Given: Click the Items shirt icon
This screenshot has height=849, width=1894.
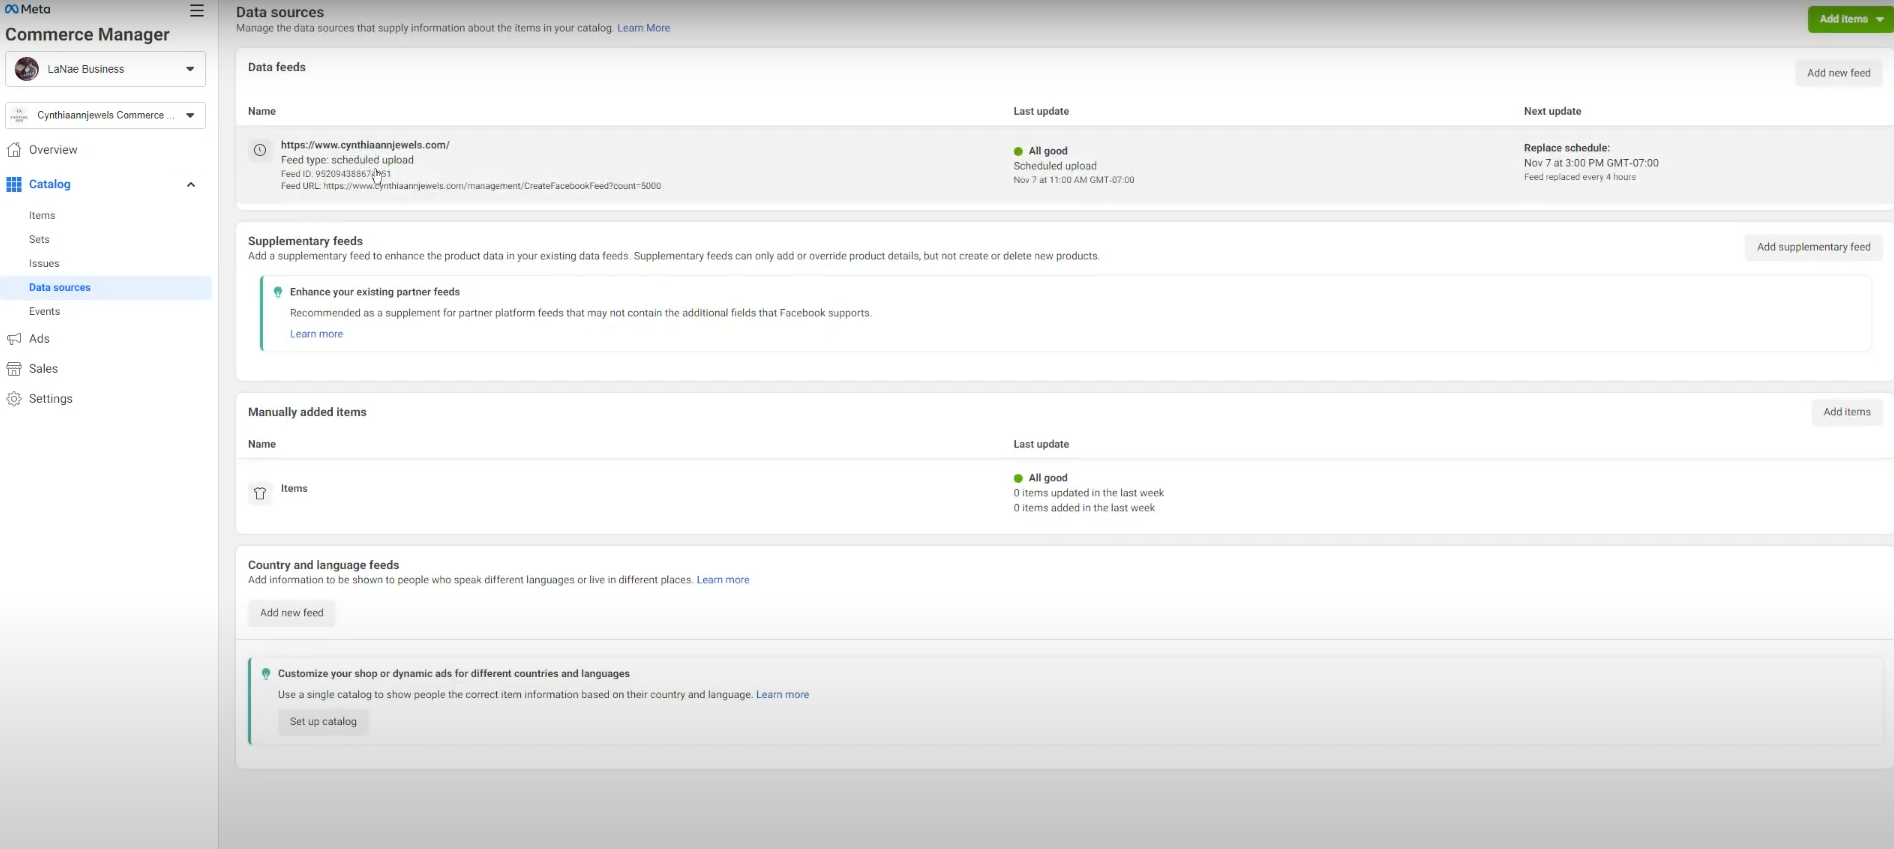Looking at the screenshot, I should pos(260,493).
